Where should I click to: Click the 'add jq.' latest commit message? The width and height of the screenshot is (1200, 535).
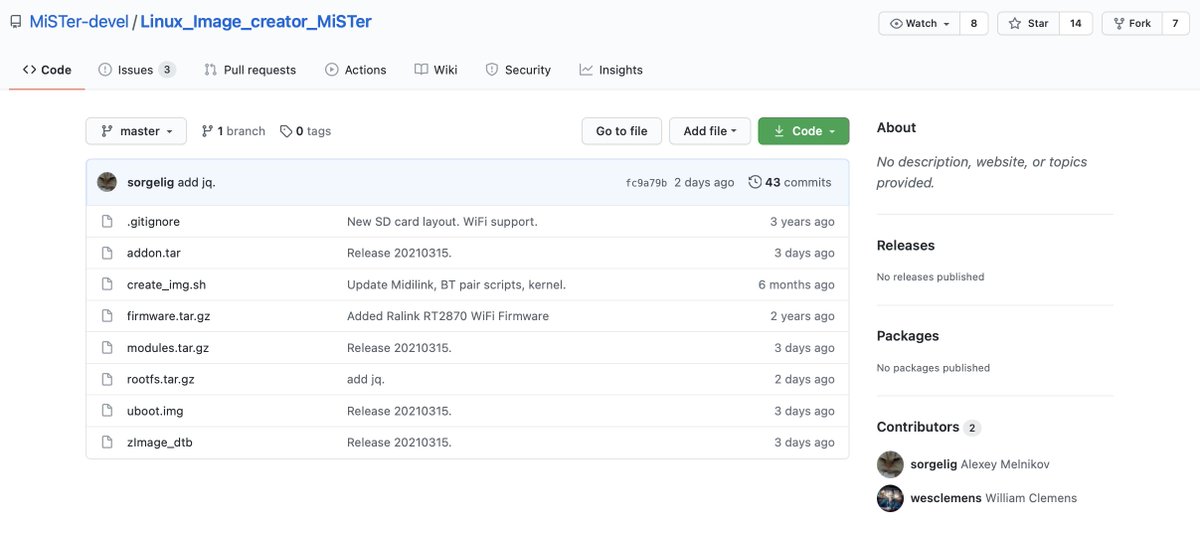pyautogui.click(x=196, y=182)
